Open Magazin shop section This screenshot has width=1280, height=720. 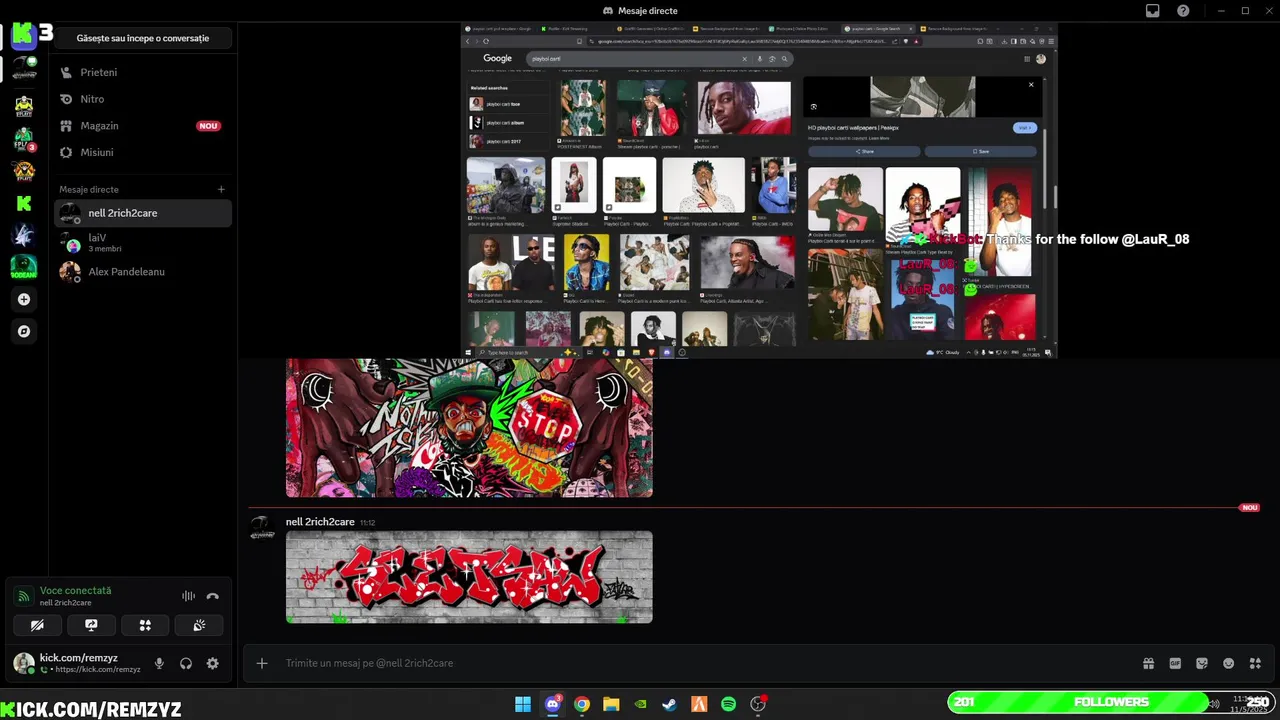tap(143, 126)
